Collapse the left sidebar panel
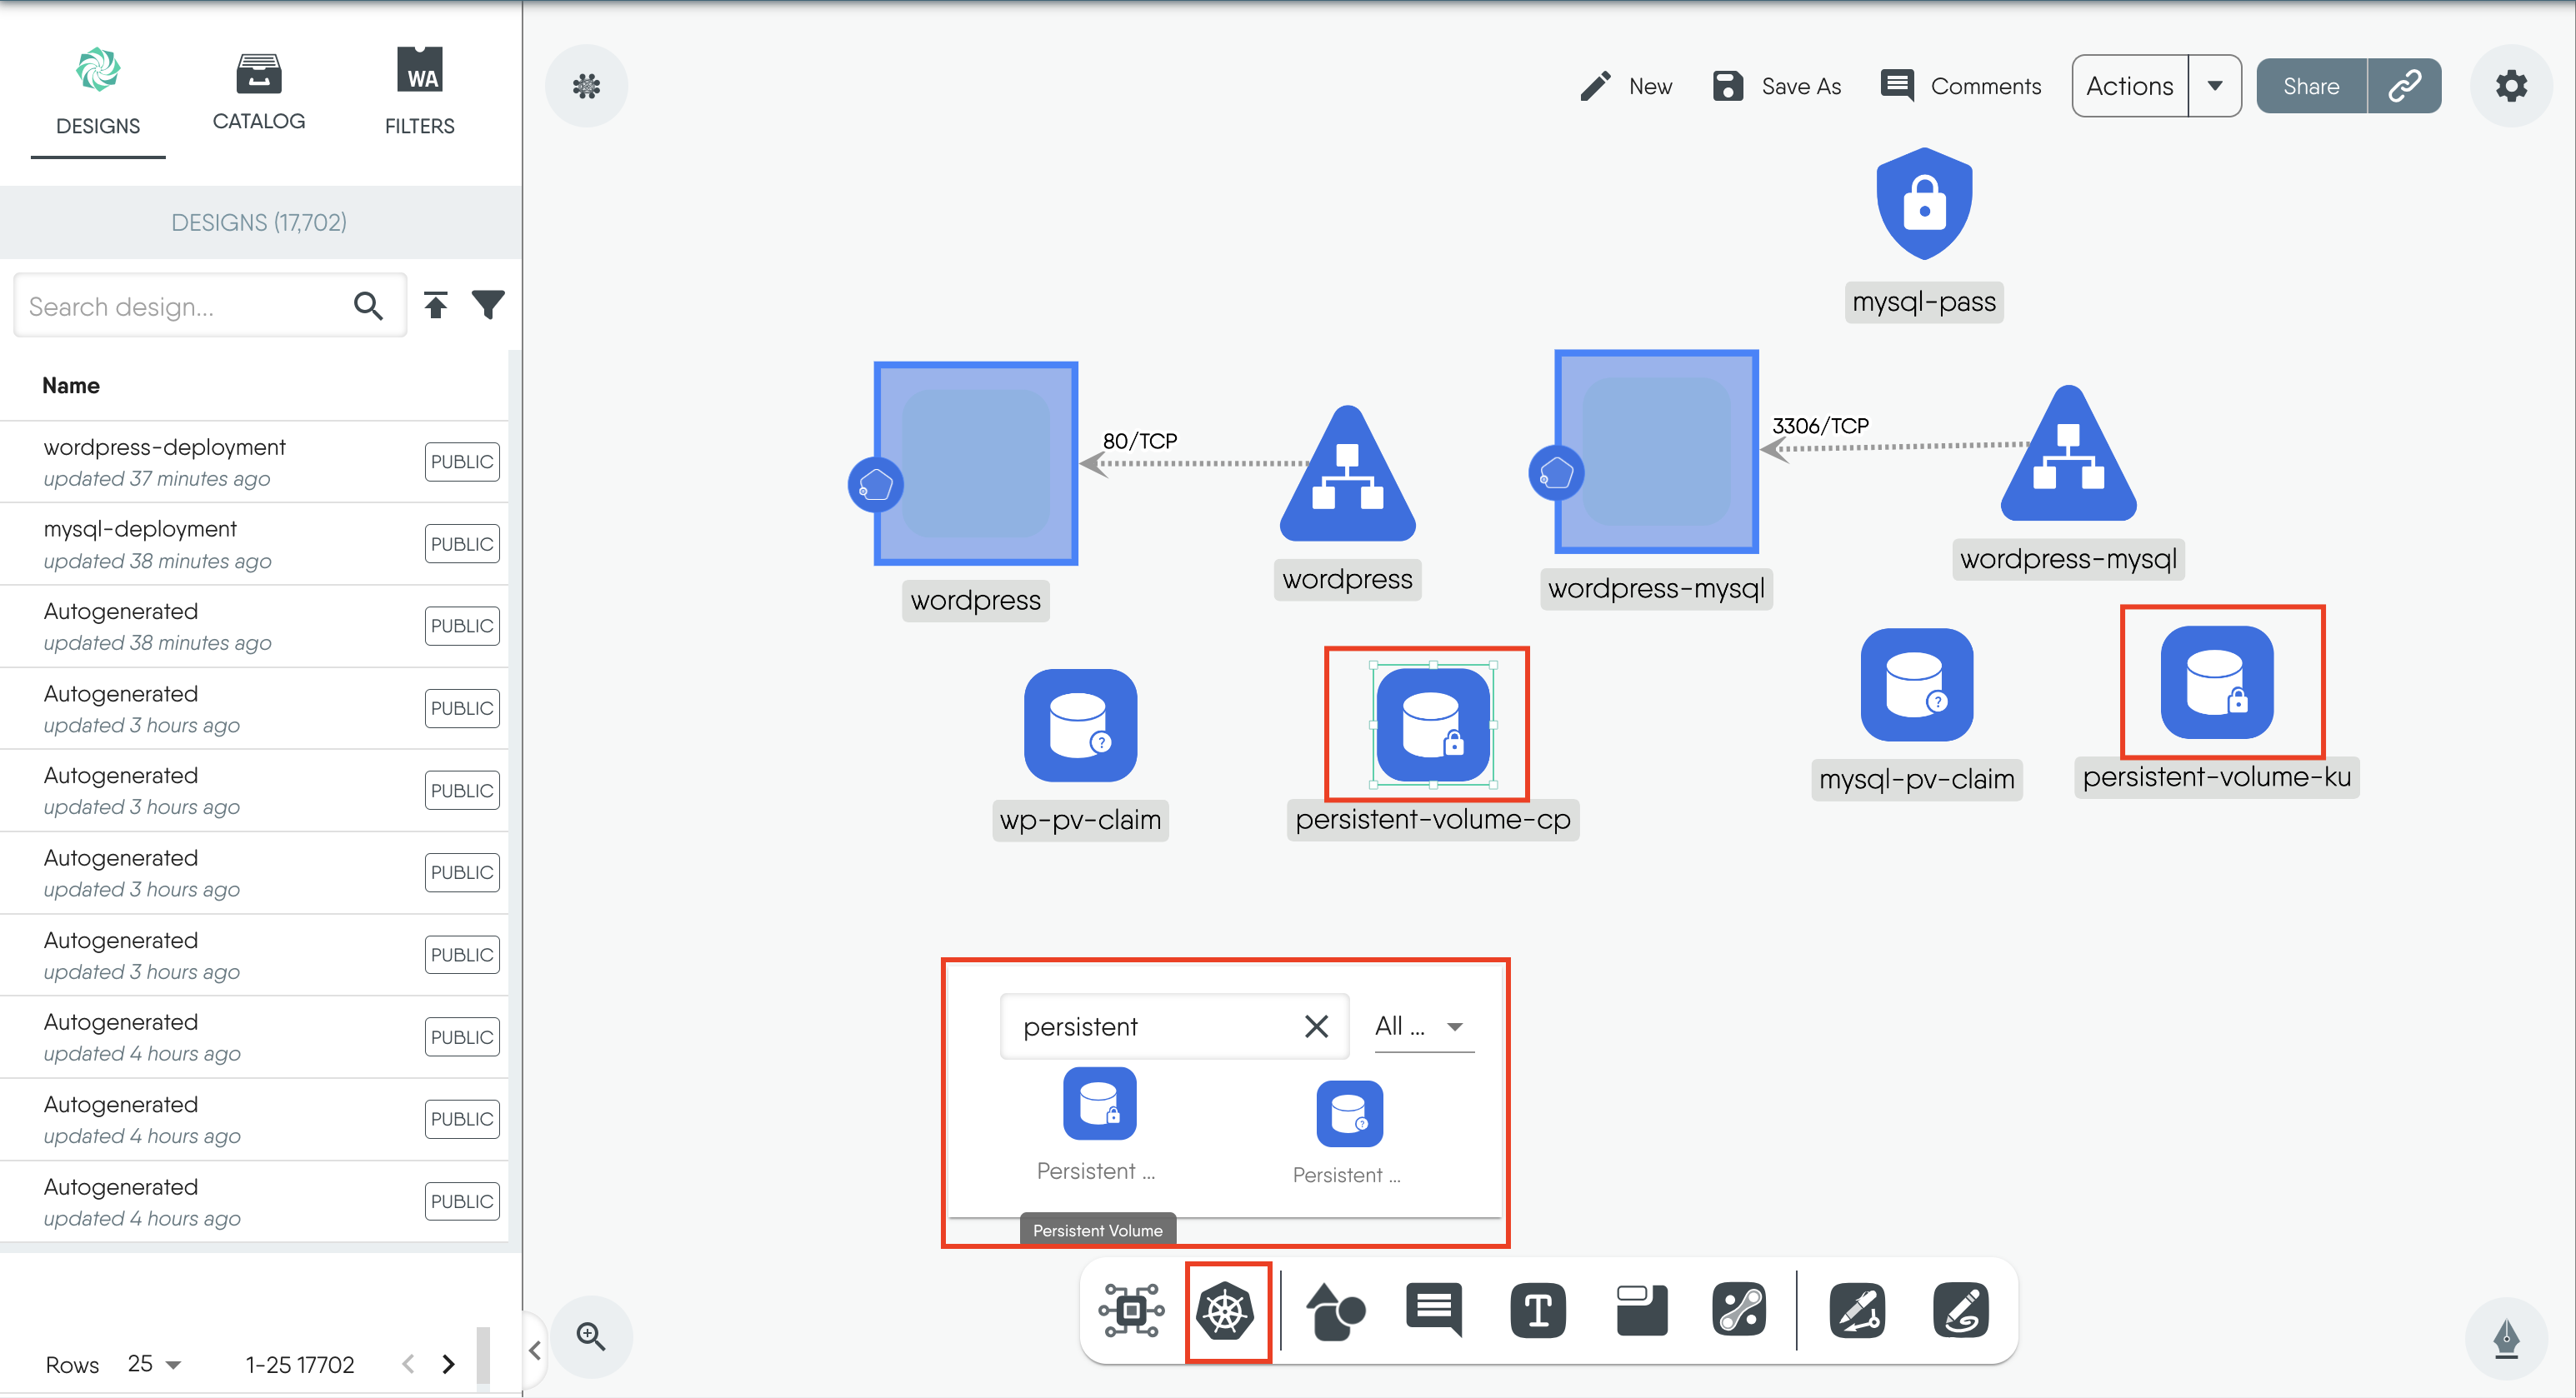2576x1398 pixels. tap(535, 1351)
